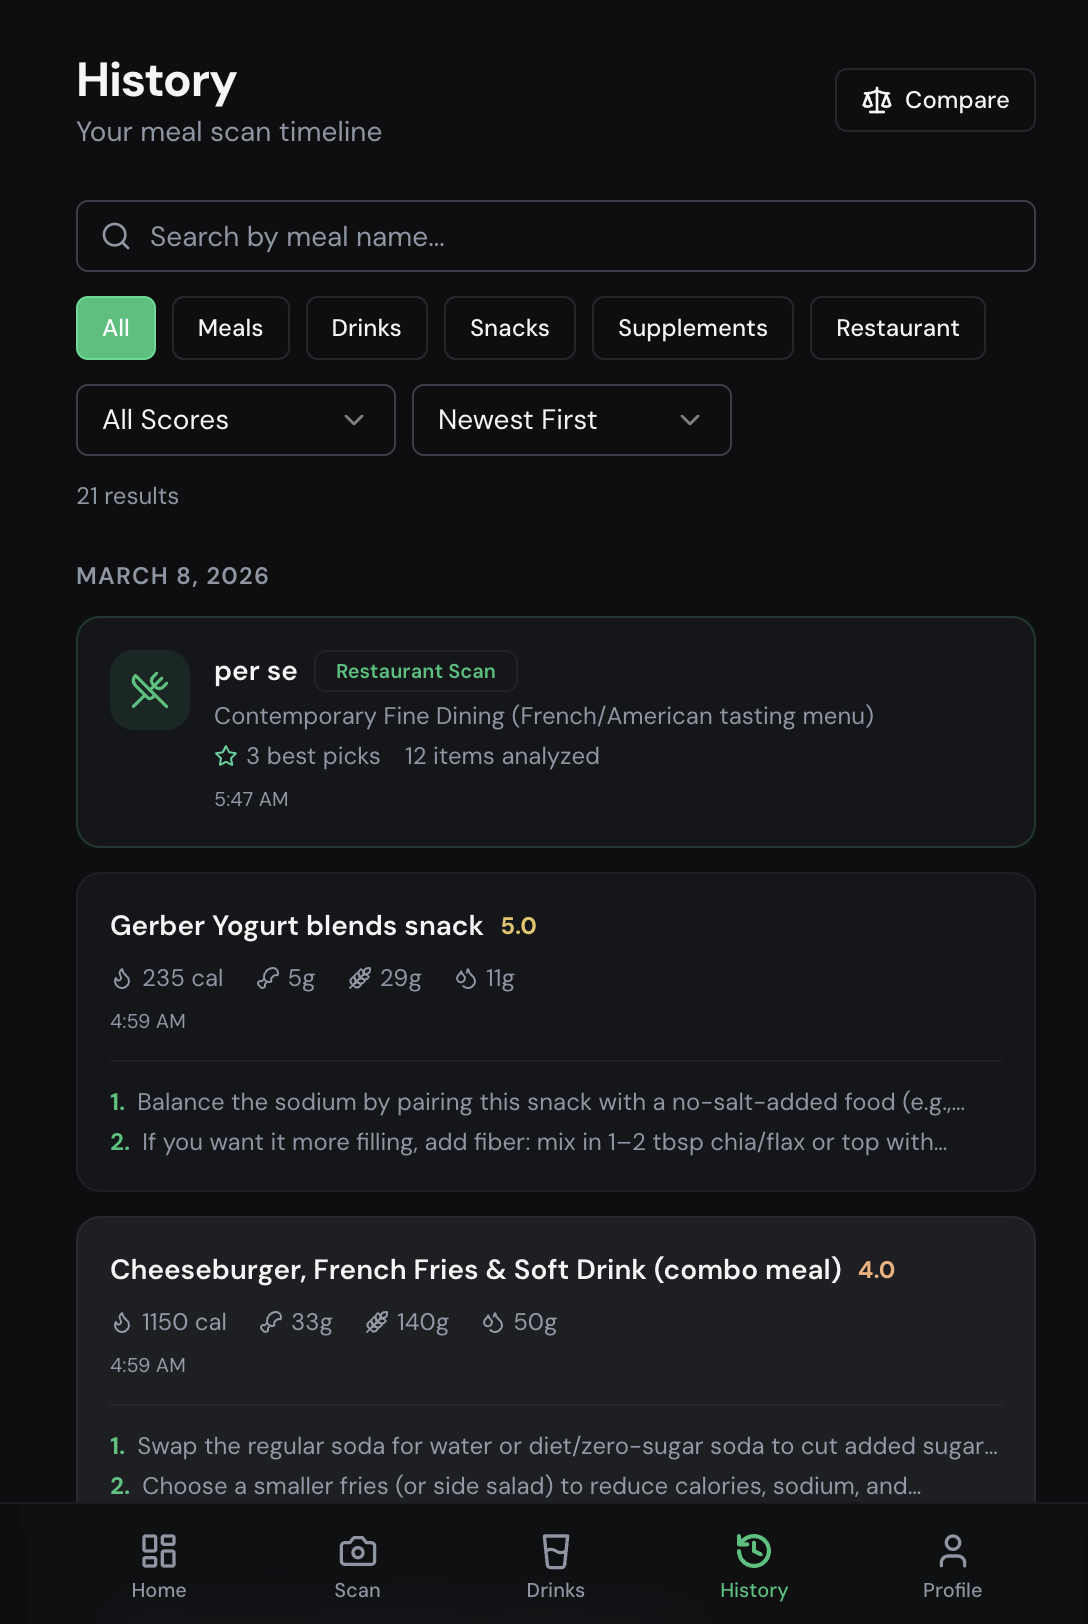The width and height of the screenshot is (1088, 1624).
Task: Toggle the All filter chip
Action: [x=116, y=328]
